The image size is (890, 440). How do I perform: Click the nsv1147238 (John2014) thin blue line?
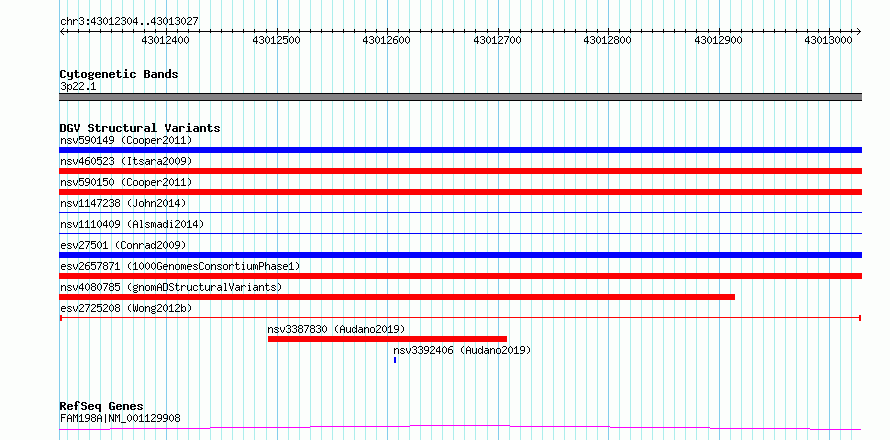[x=460, y=213]
